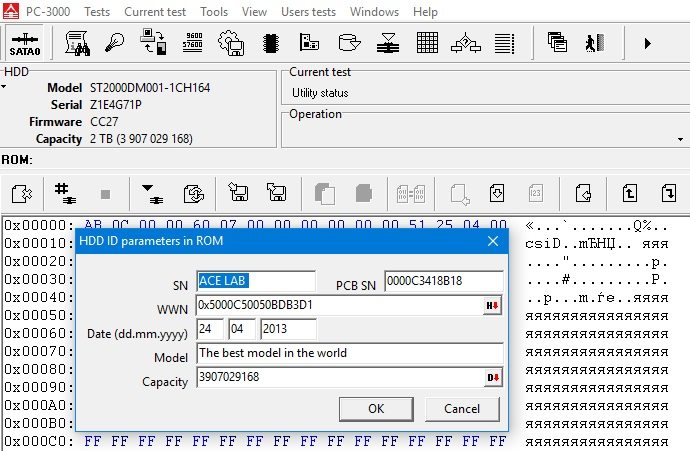Click the day field showing 24

click(210, 329)
